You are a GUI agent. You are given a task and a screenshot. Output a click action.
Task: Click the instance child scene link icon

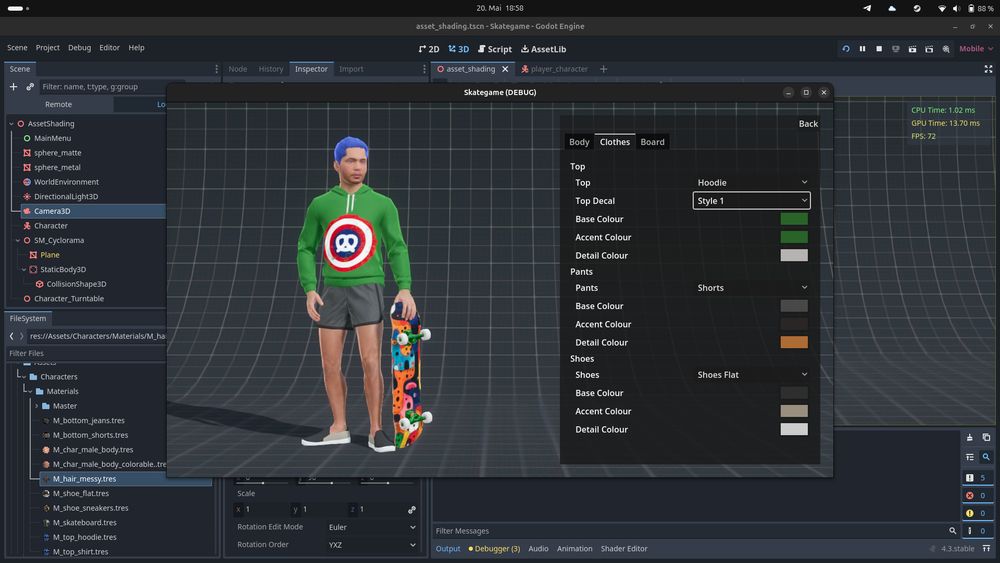point(30,87)
